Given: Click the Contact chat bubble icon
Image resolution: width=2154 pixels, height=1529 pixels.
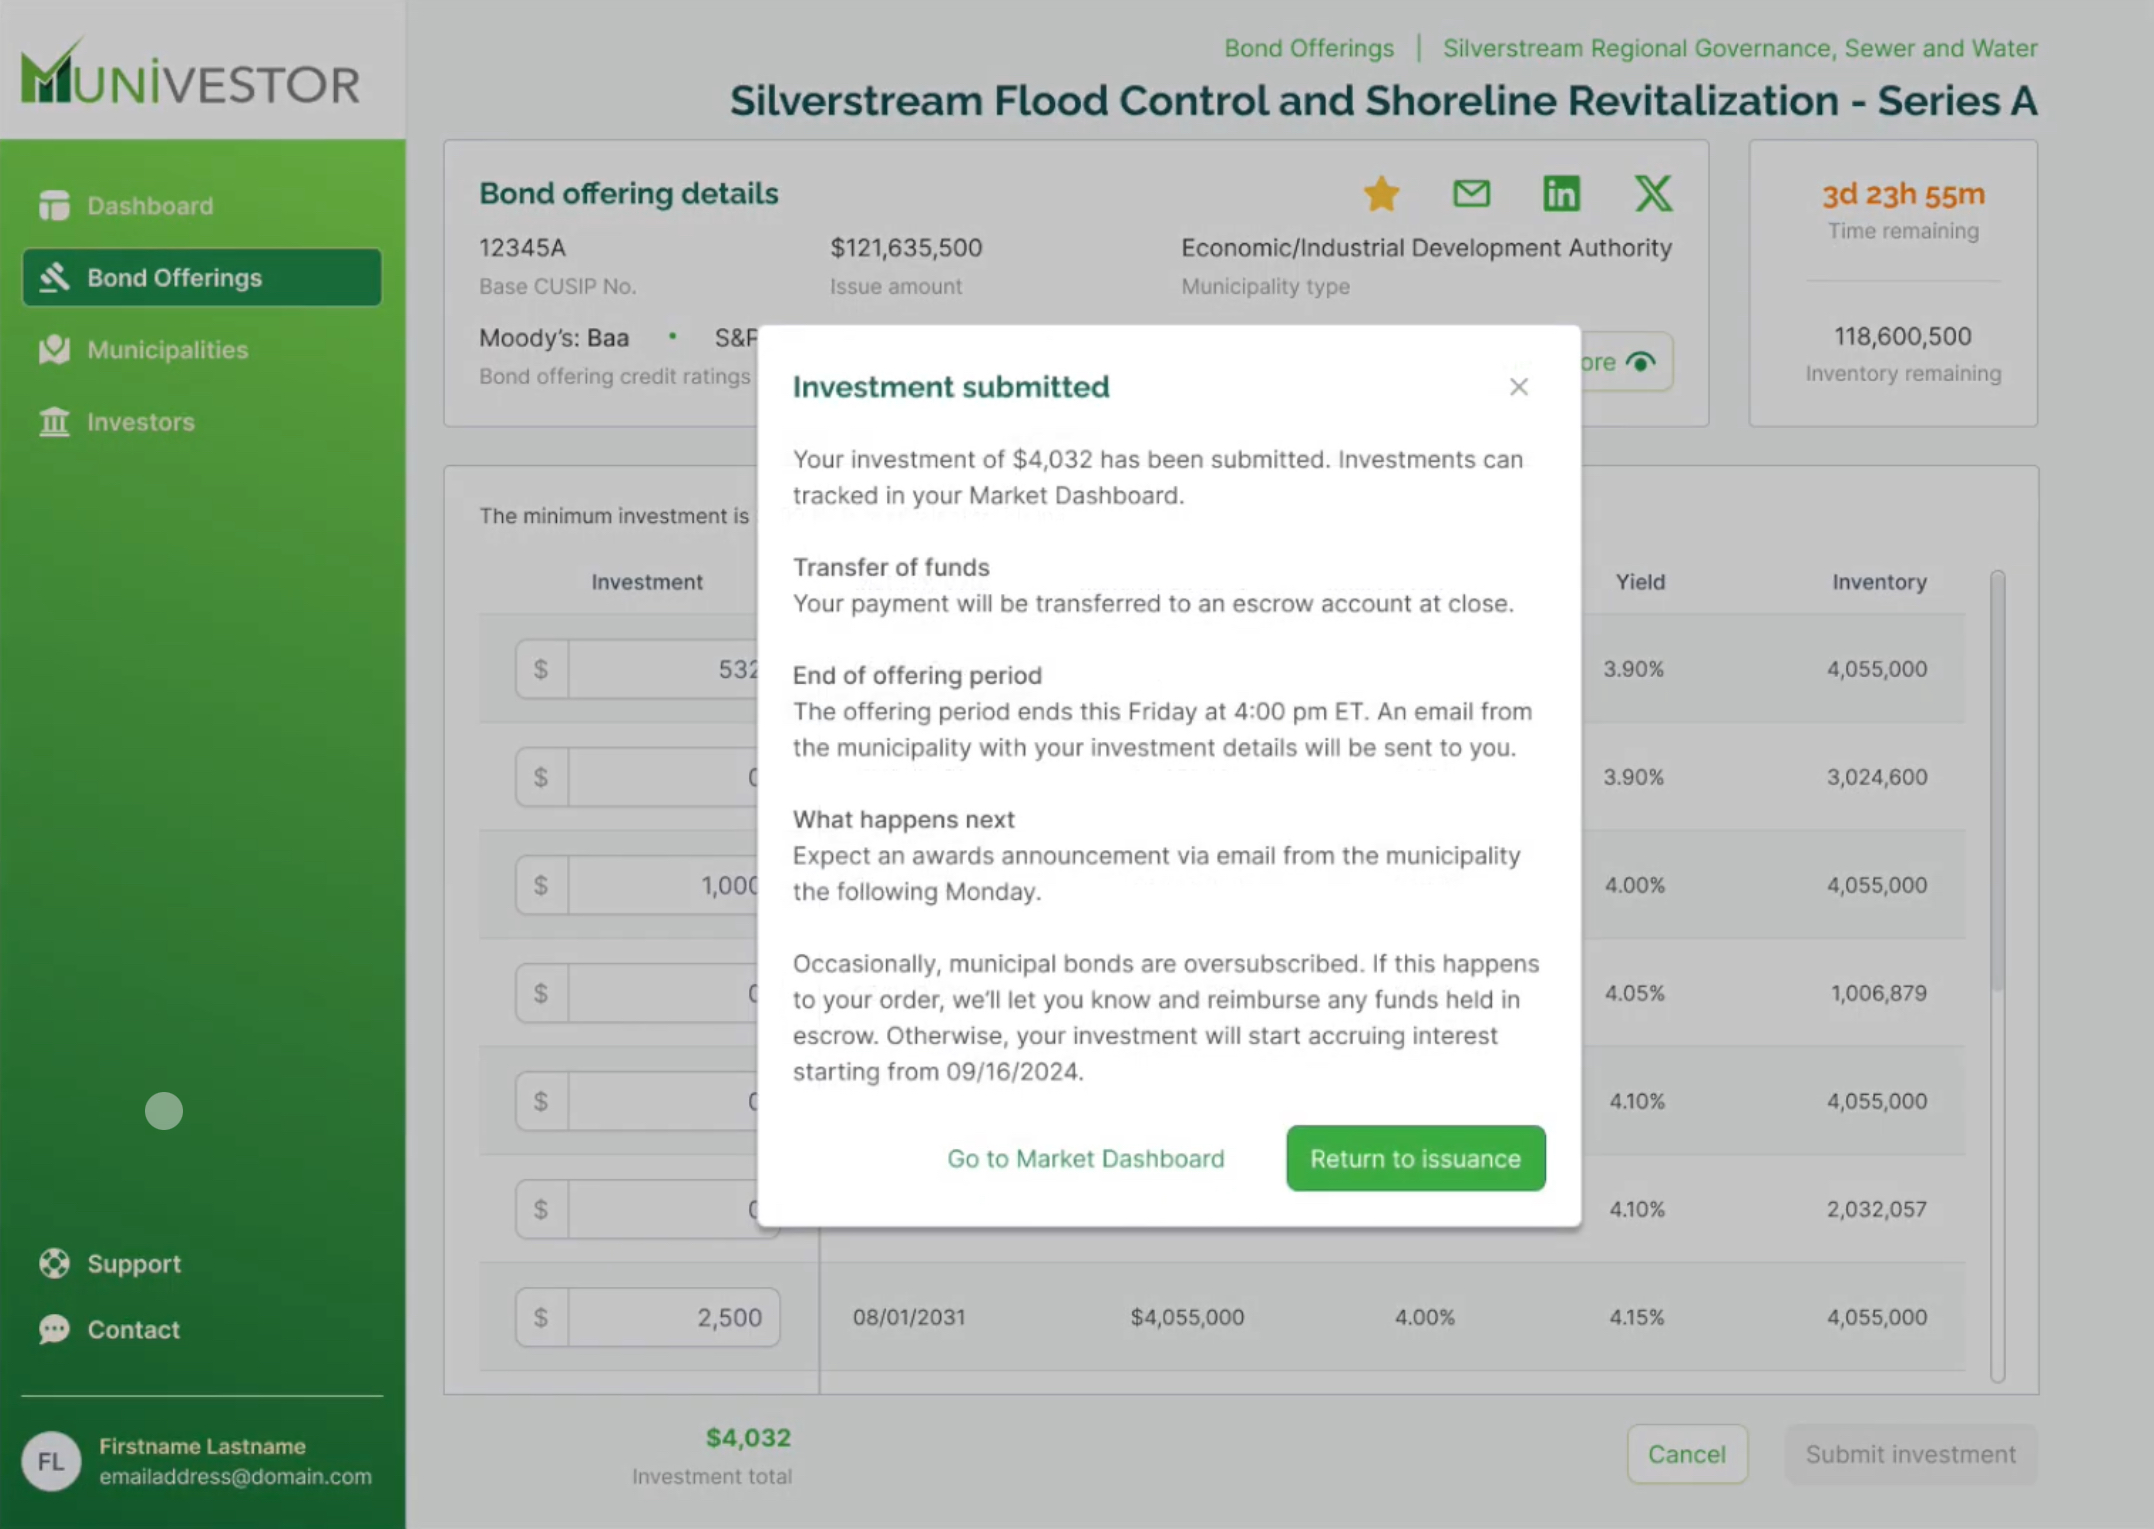Looking at the screenshot, I should (54, 1329).
